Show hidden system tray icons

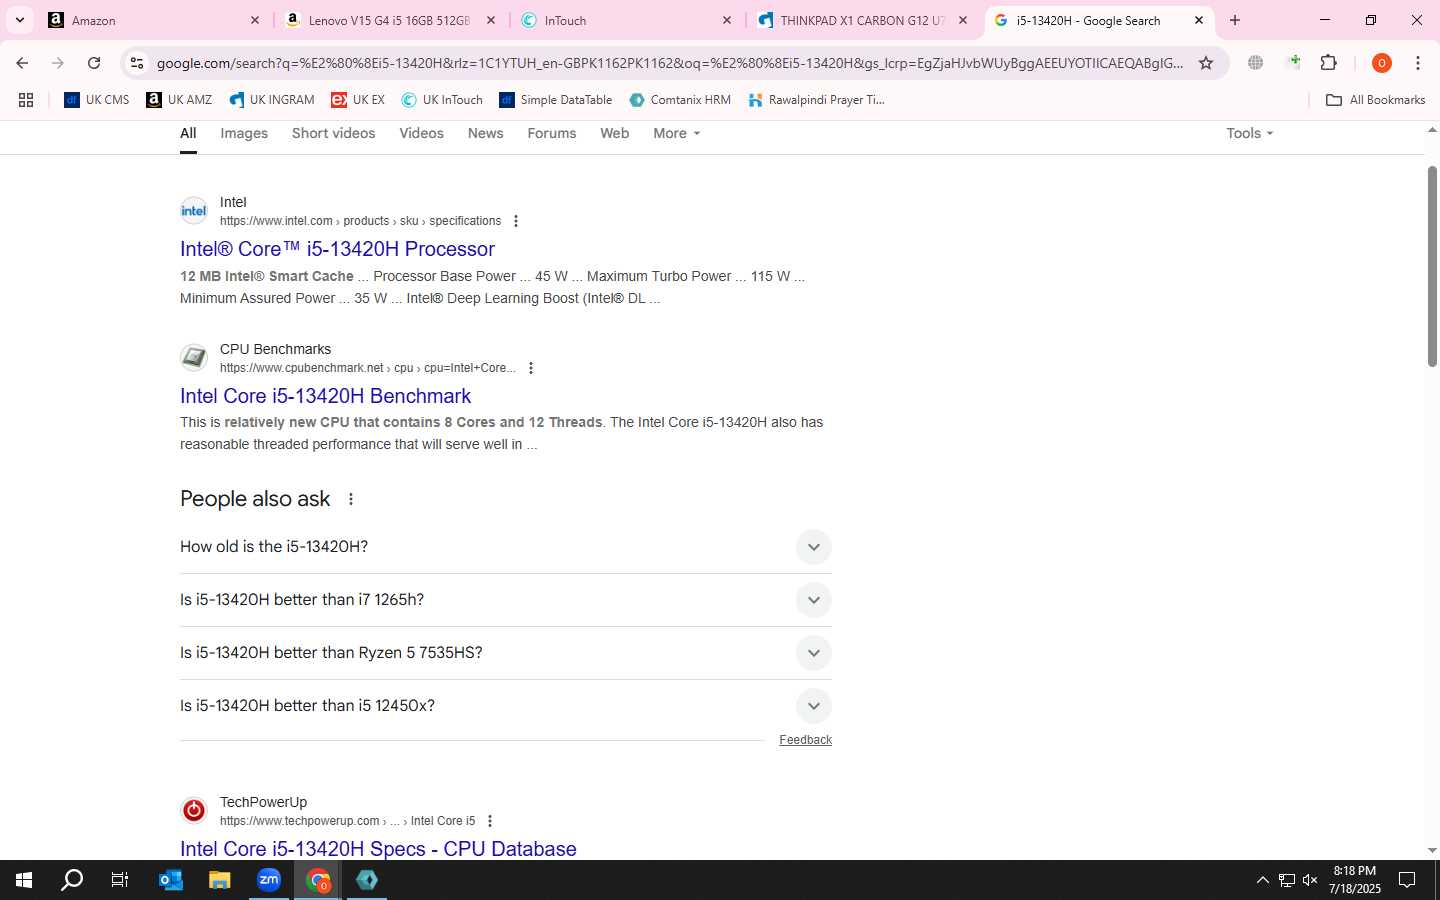click(1262, 880)
